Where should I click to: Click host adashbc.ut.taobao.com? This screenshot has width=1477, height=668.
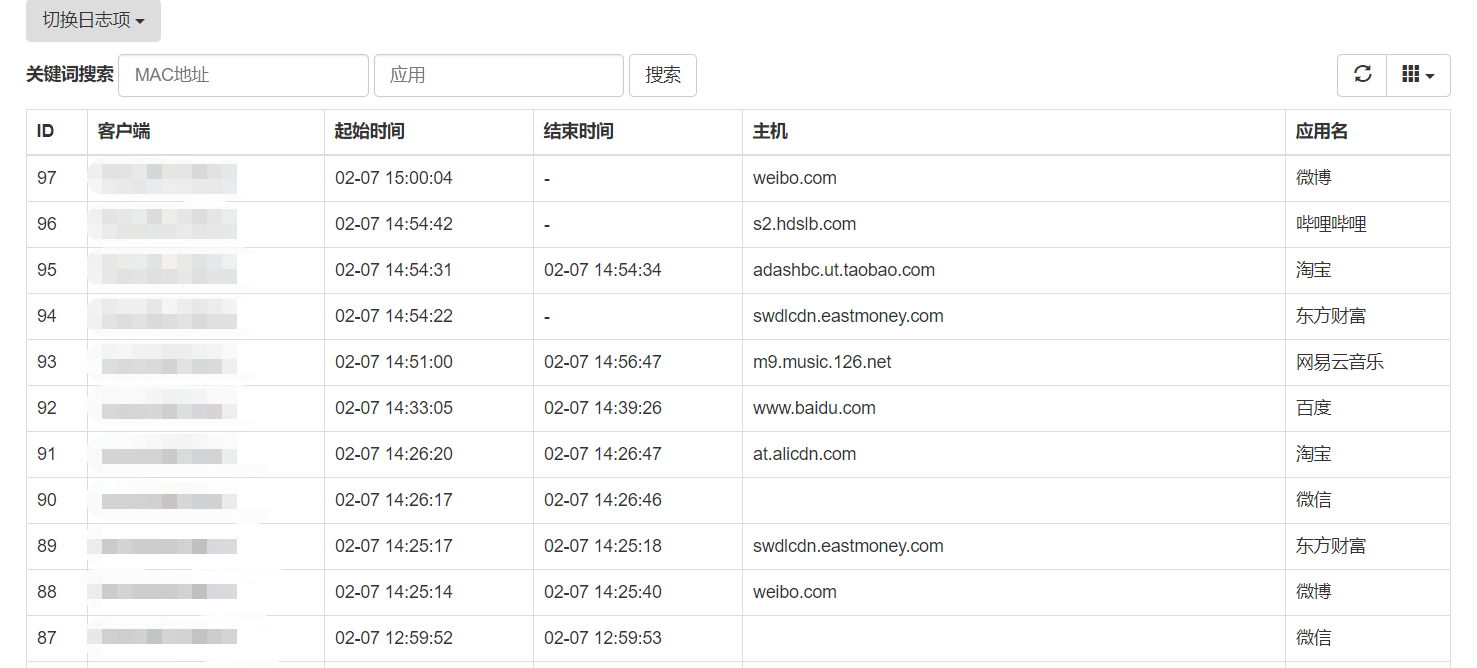pyautogui.click(x=844, y=270)
